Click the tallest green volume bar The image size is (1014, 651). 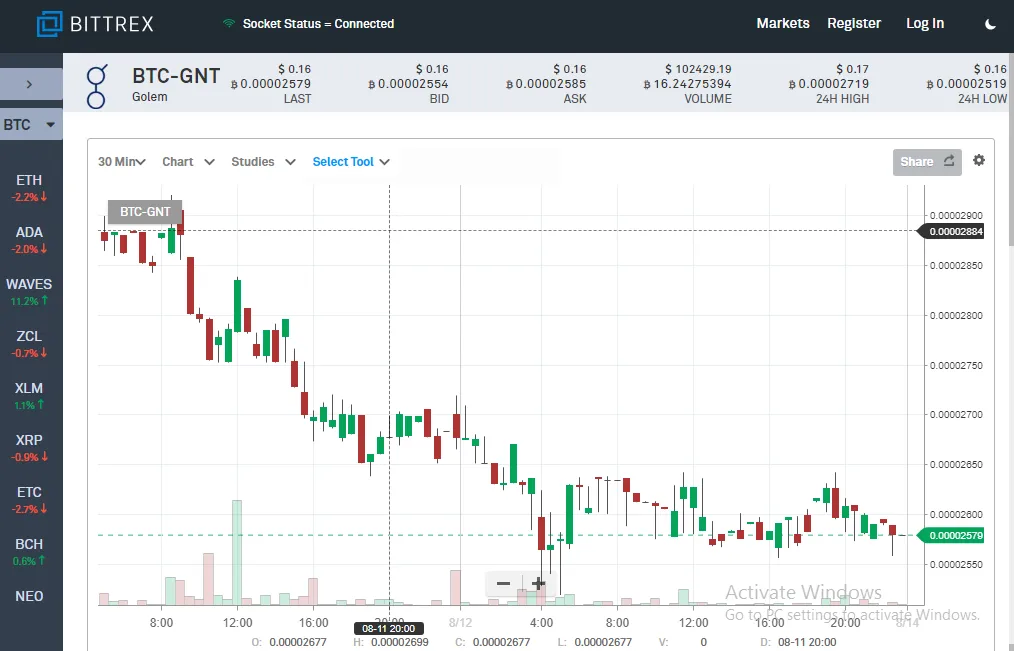click(x=237, y=552)
